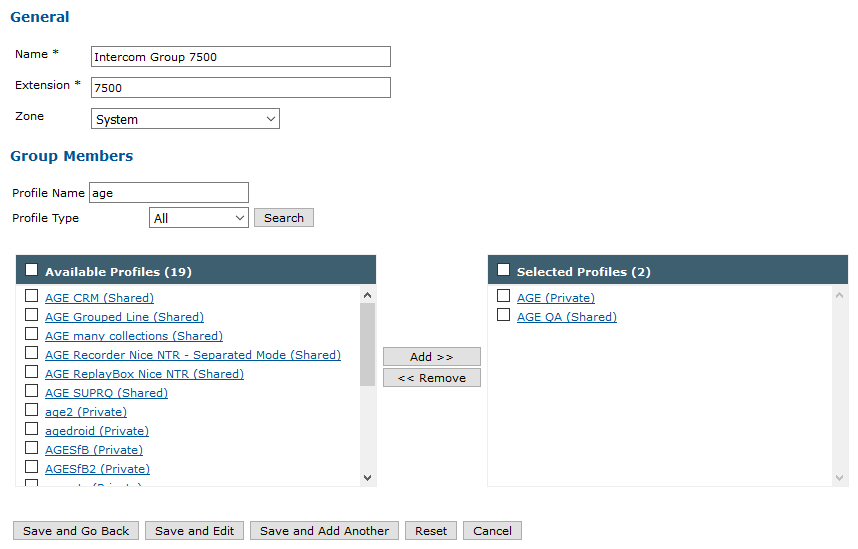Open the Zone dropdown

click(185, 119)
